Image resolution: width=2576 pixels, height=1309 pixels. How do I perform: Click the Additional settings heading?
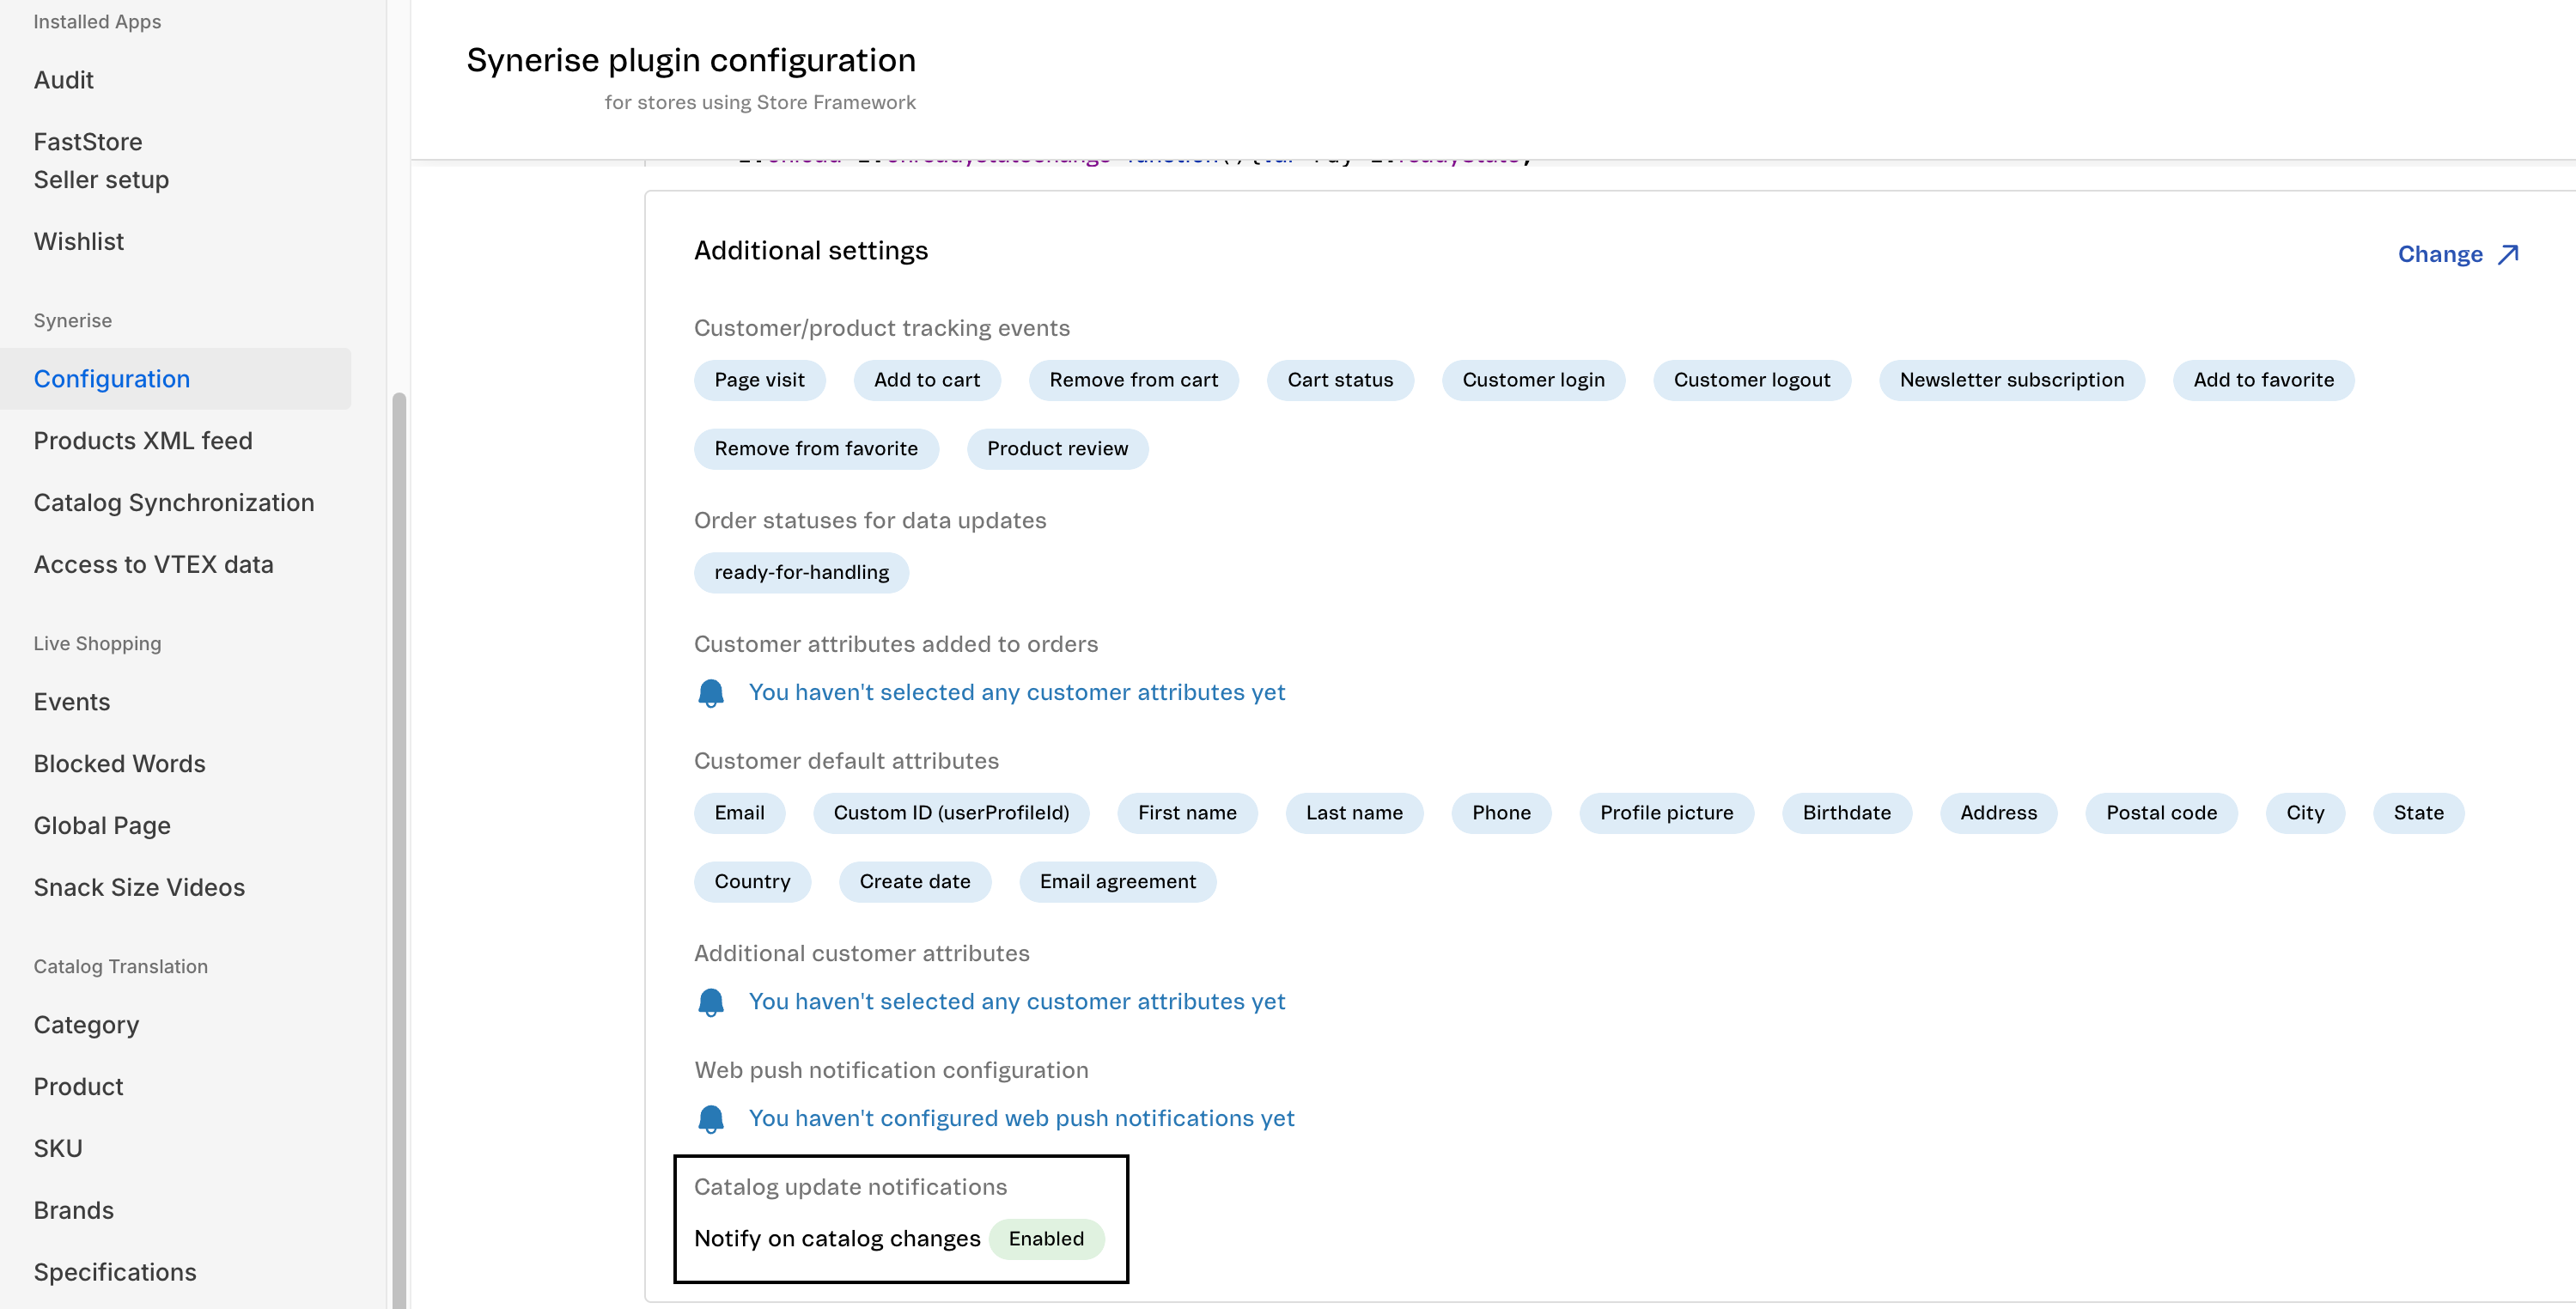point(811,251)
